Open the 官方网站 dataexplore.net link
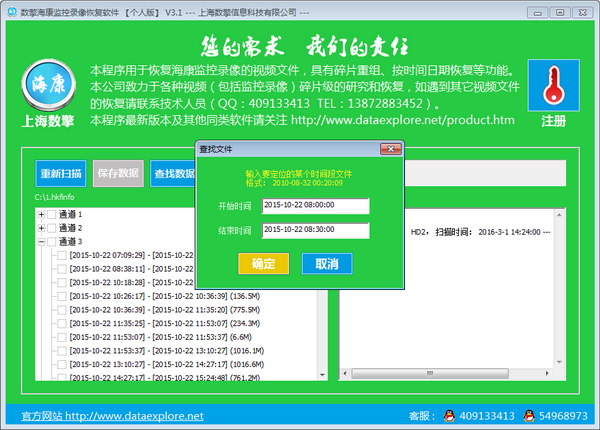The height and width of the screenshot is (430, 600). 112,416
